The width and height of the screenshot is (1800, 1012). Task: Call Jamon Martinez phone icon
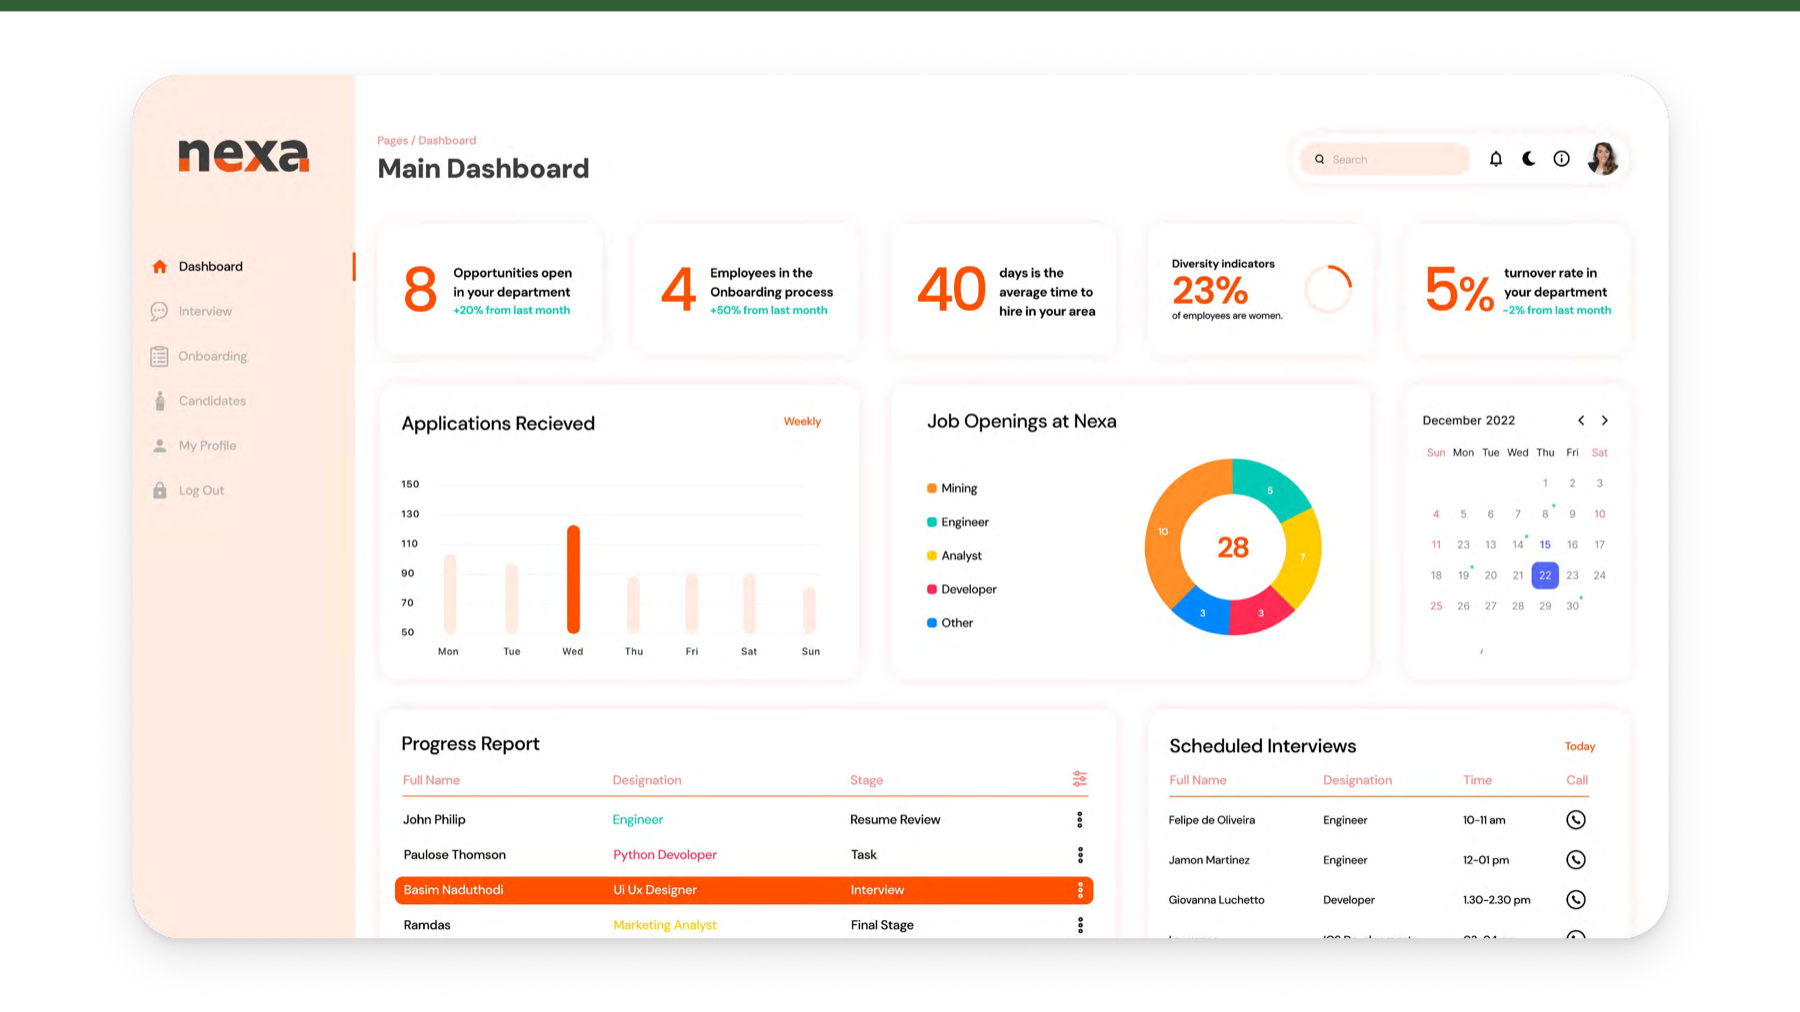1576,860
